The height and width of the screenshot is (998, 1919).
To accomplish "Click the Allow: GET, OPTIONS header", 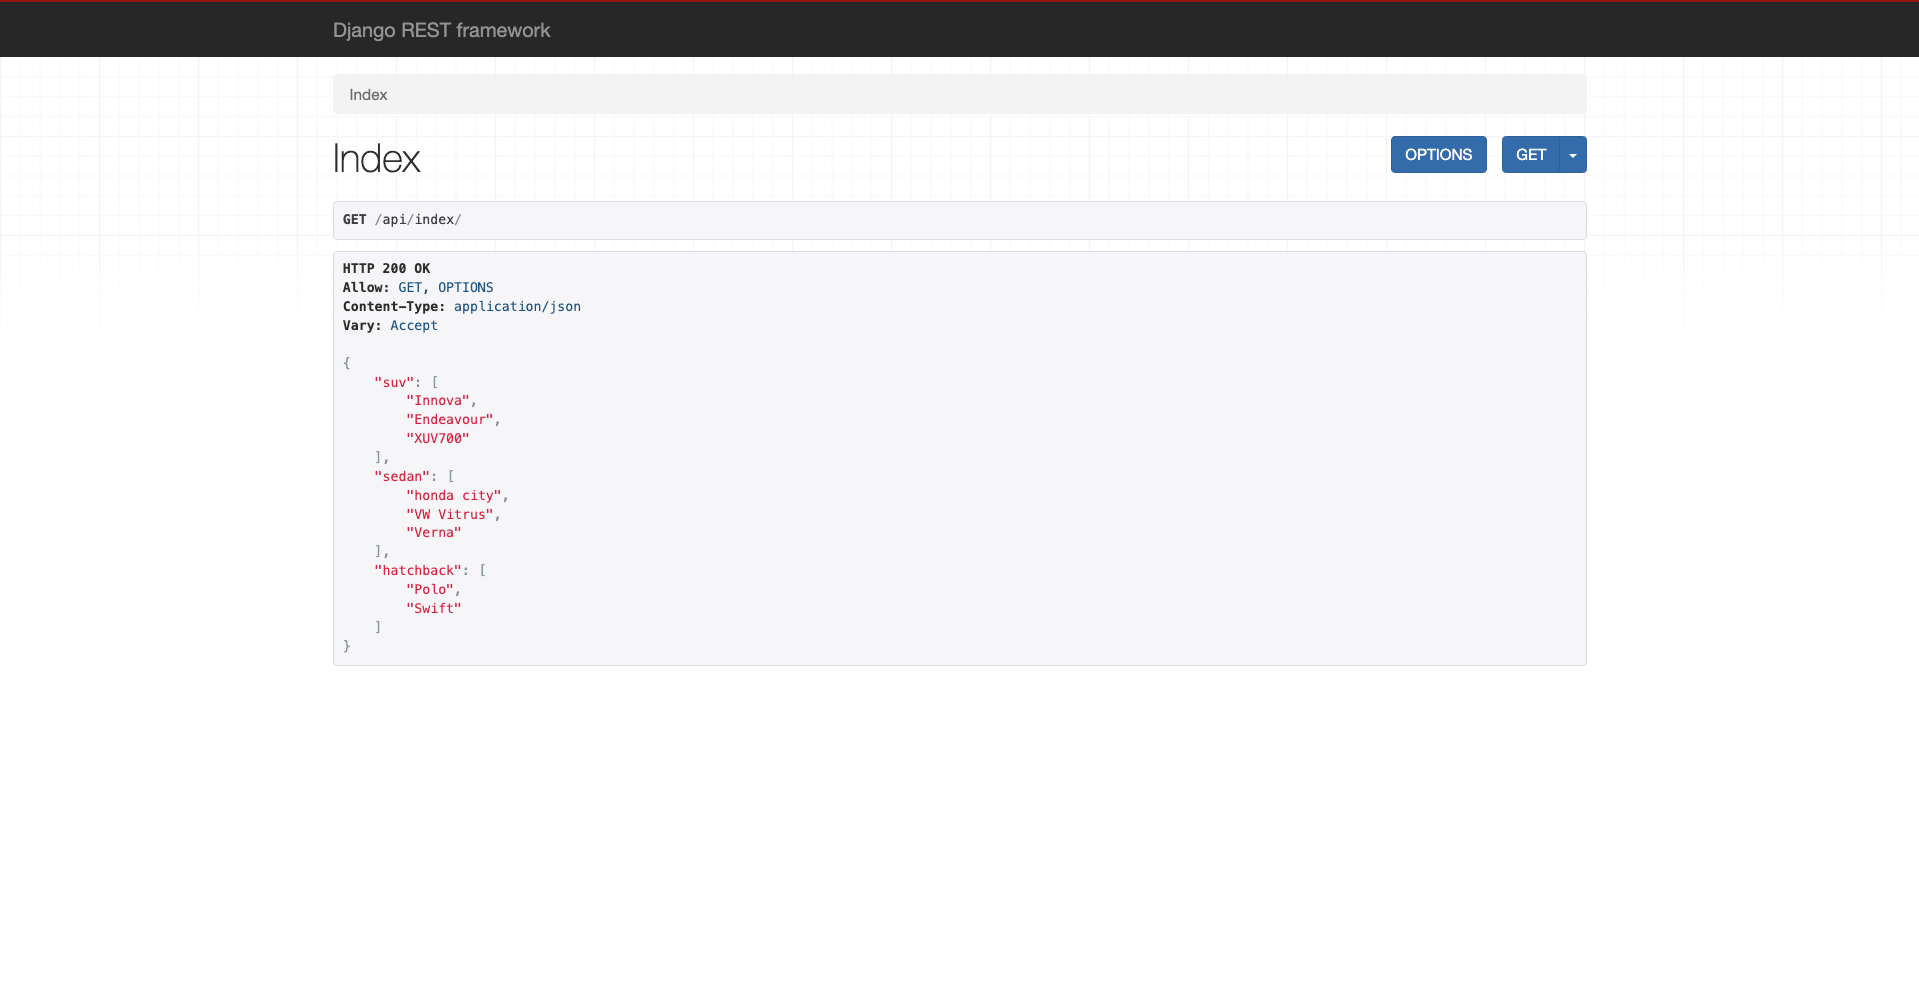I will point(418,288).
